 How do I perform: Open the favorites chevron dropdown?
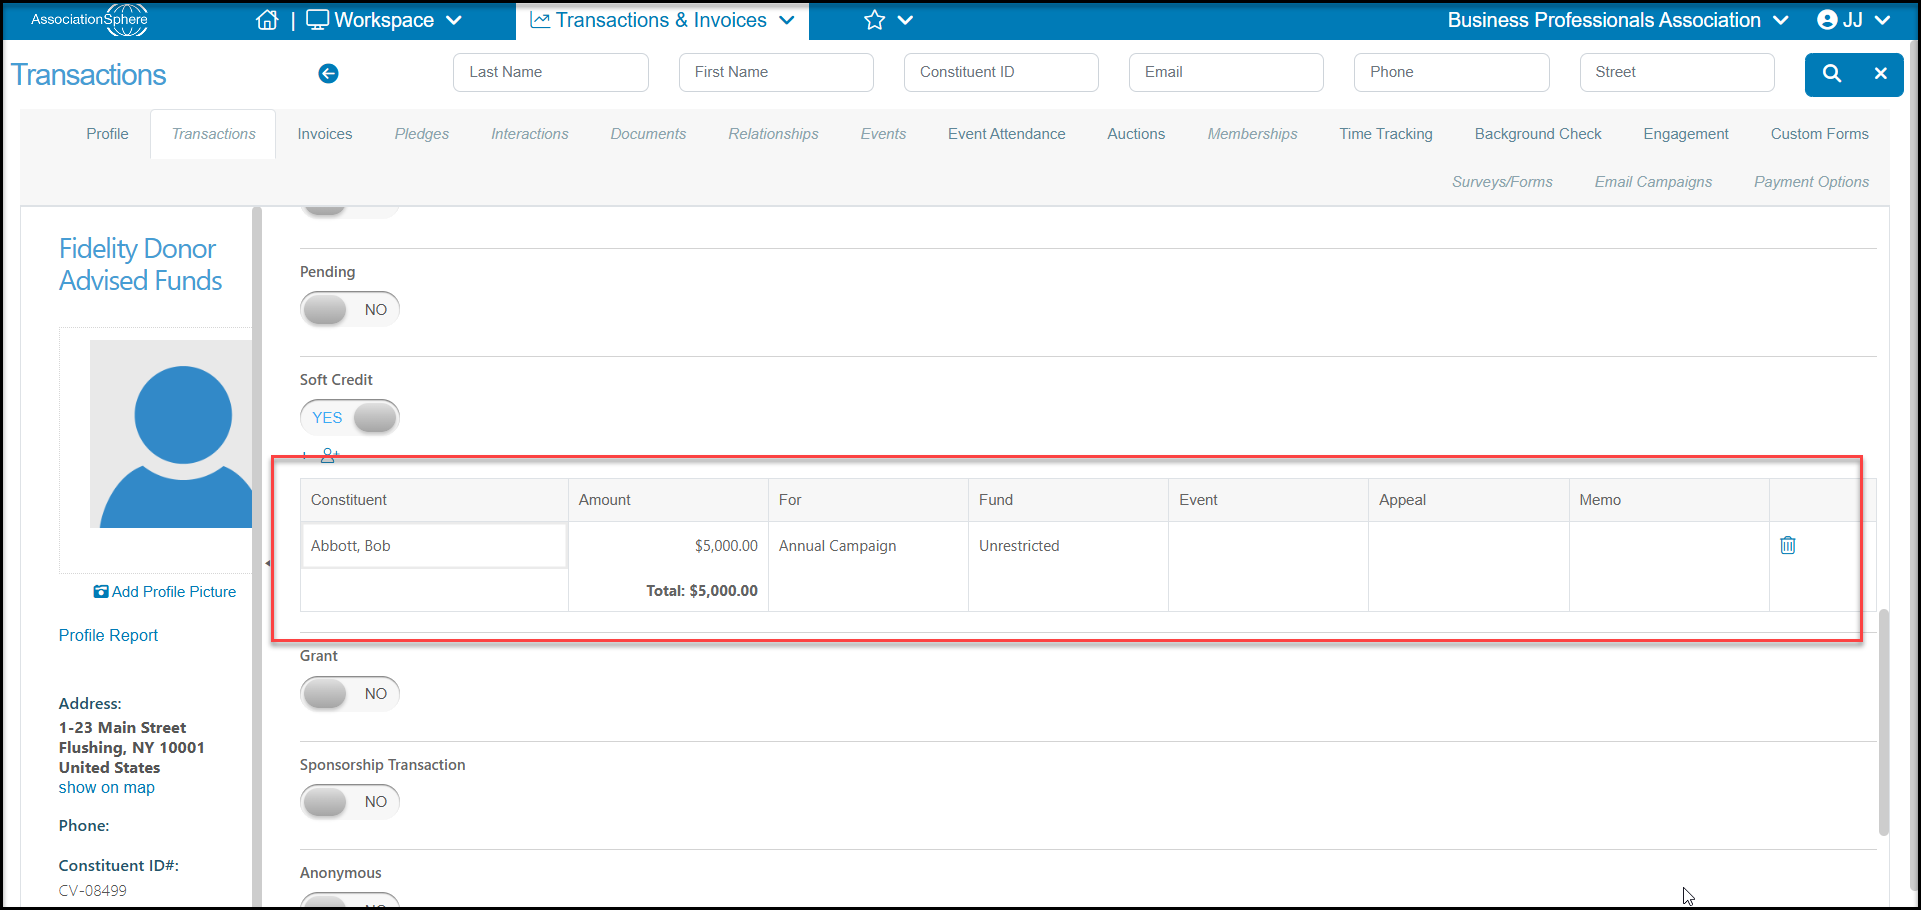pos(905,20)
